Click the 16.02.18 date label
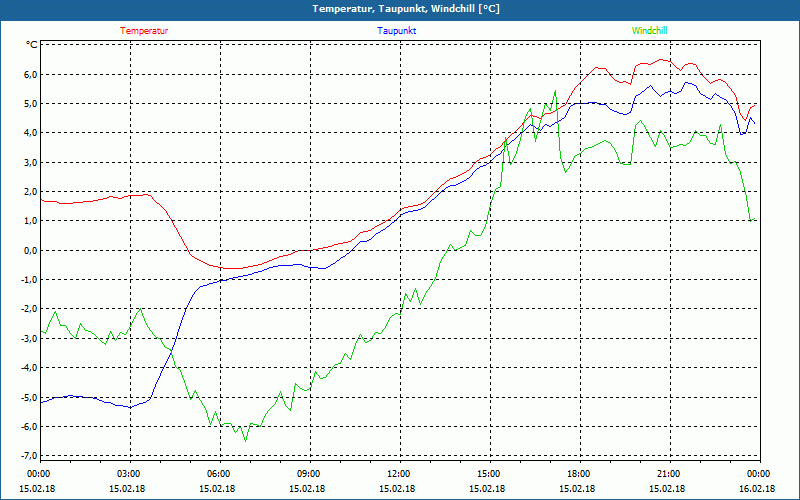The image size is (800, 500). [x=757, y=488]
